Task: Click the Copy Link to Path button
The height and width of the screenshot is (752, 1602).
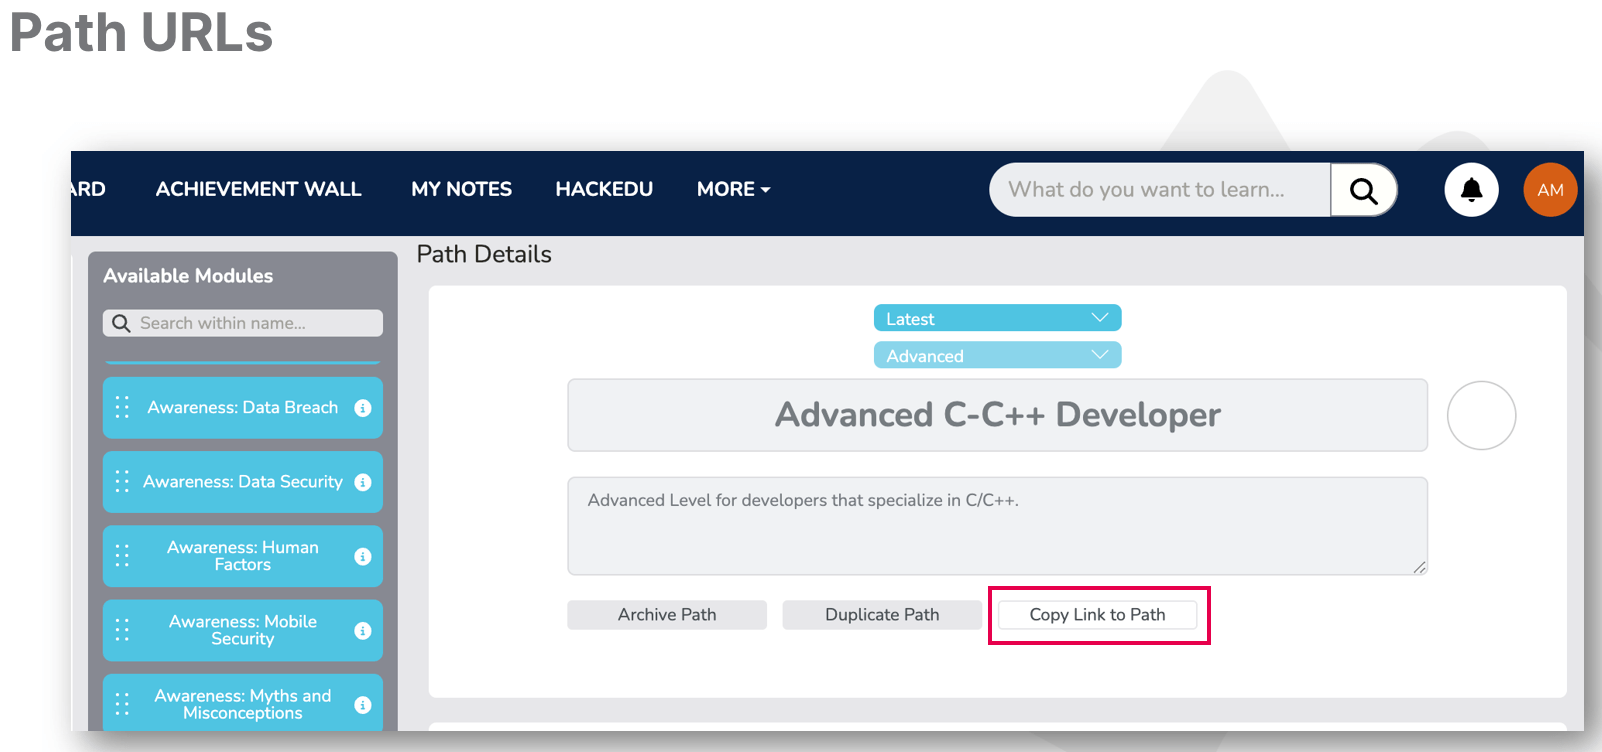Action: [x=1097, y=615]
